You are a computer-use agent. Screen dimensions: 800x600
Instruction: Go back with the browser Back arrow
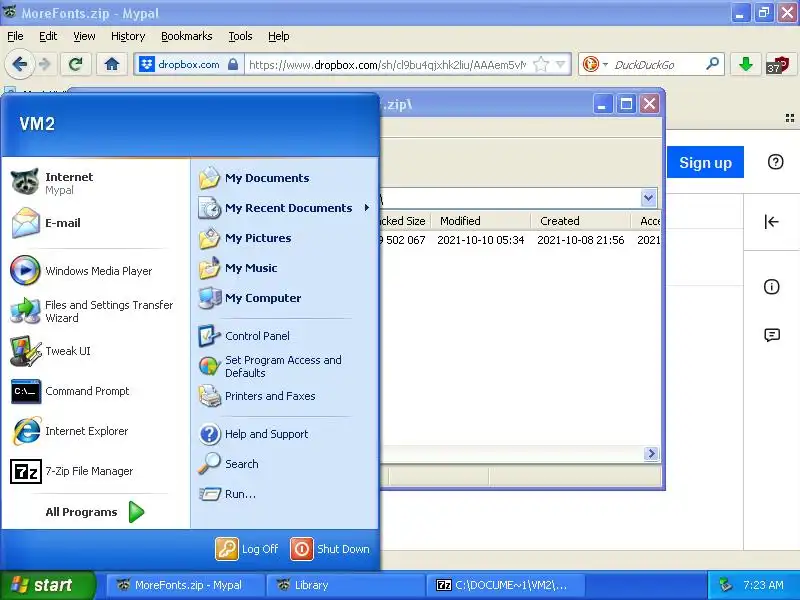(x=19, y=64)
